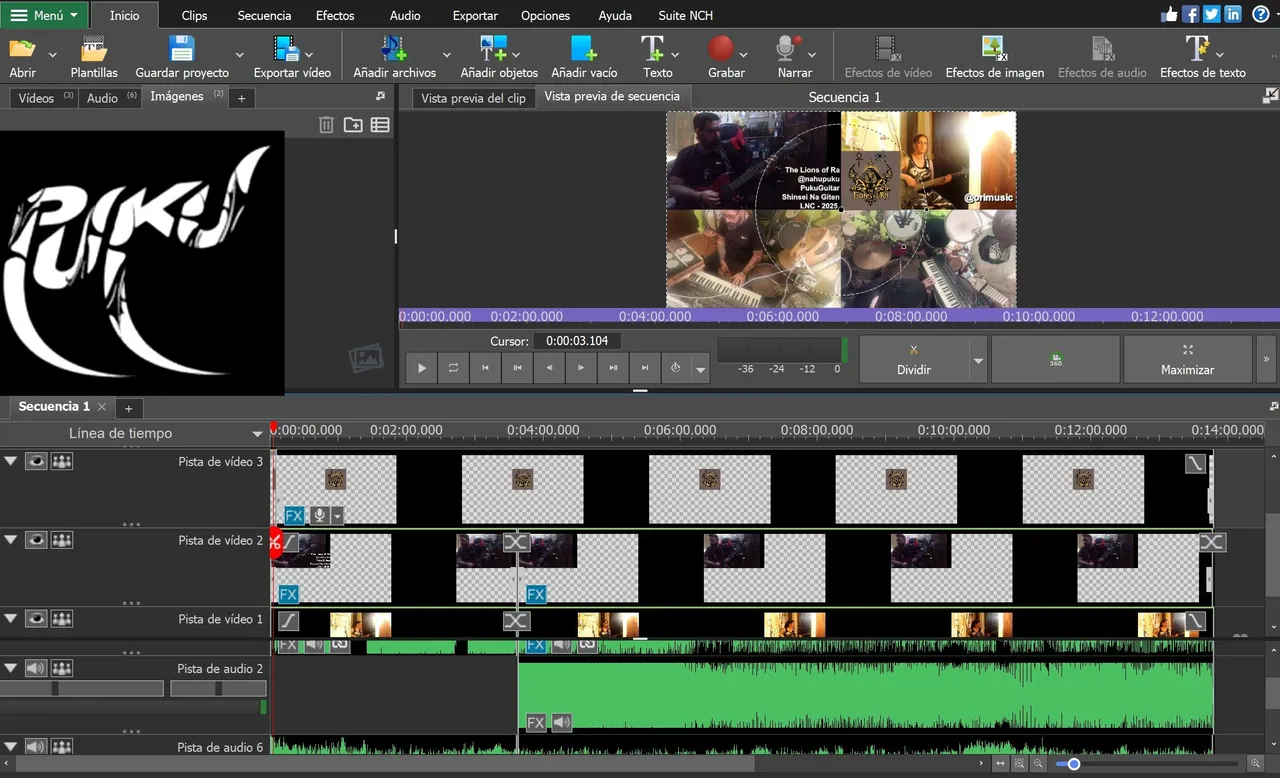The height and width of the screenshot is (778, 1280).
Task: Click the Dividir split clip button
Action: coord(913,359)
